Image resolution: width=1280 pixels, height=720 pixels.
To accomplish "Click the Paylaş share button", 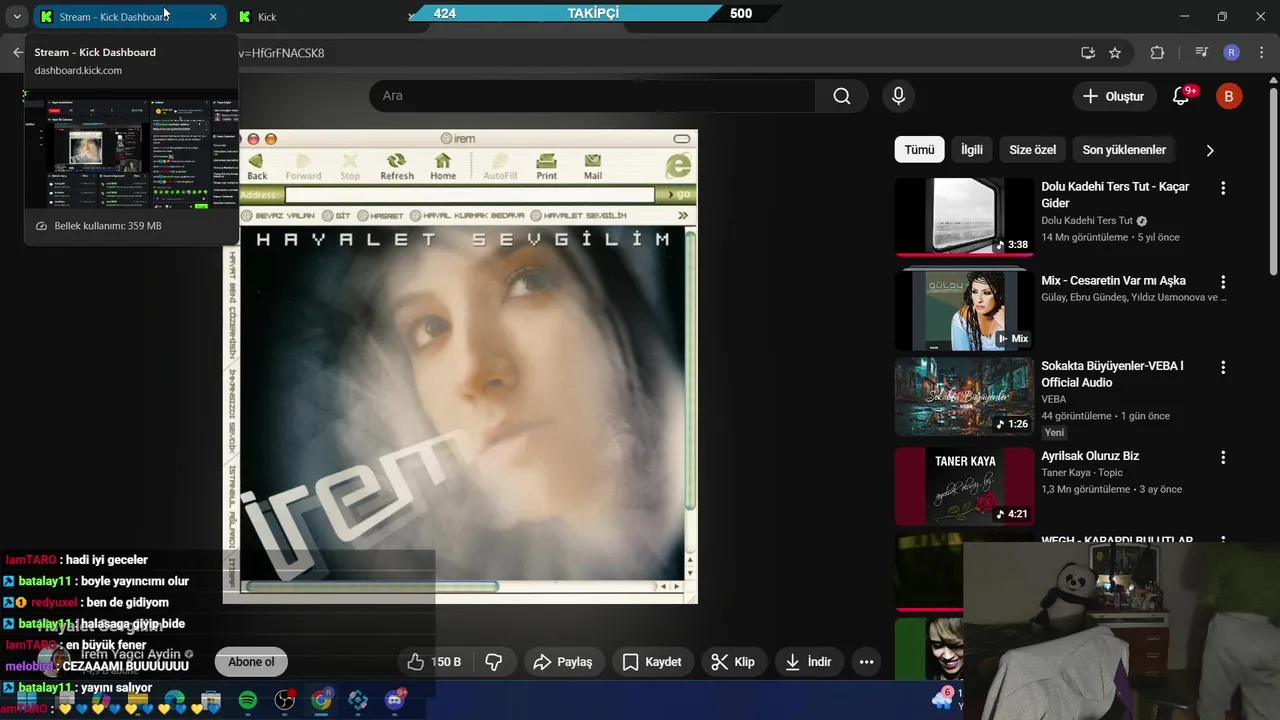I will [x=563, y=662].
